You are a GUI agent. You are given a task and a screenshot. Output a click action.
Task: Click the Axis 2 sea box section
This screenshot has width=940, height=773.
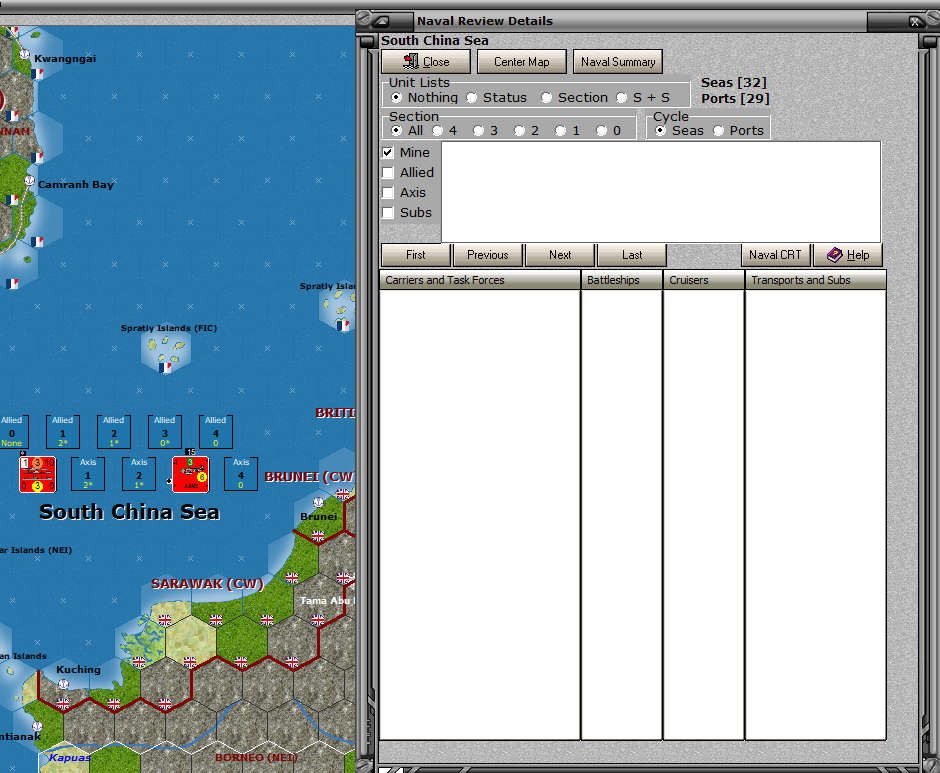click(139, 474)
